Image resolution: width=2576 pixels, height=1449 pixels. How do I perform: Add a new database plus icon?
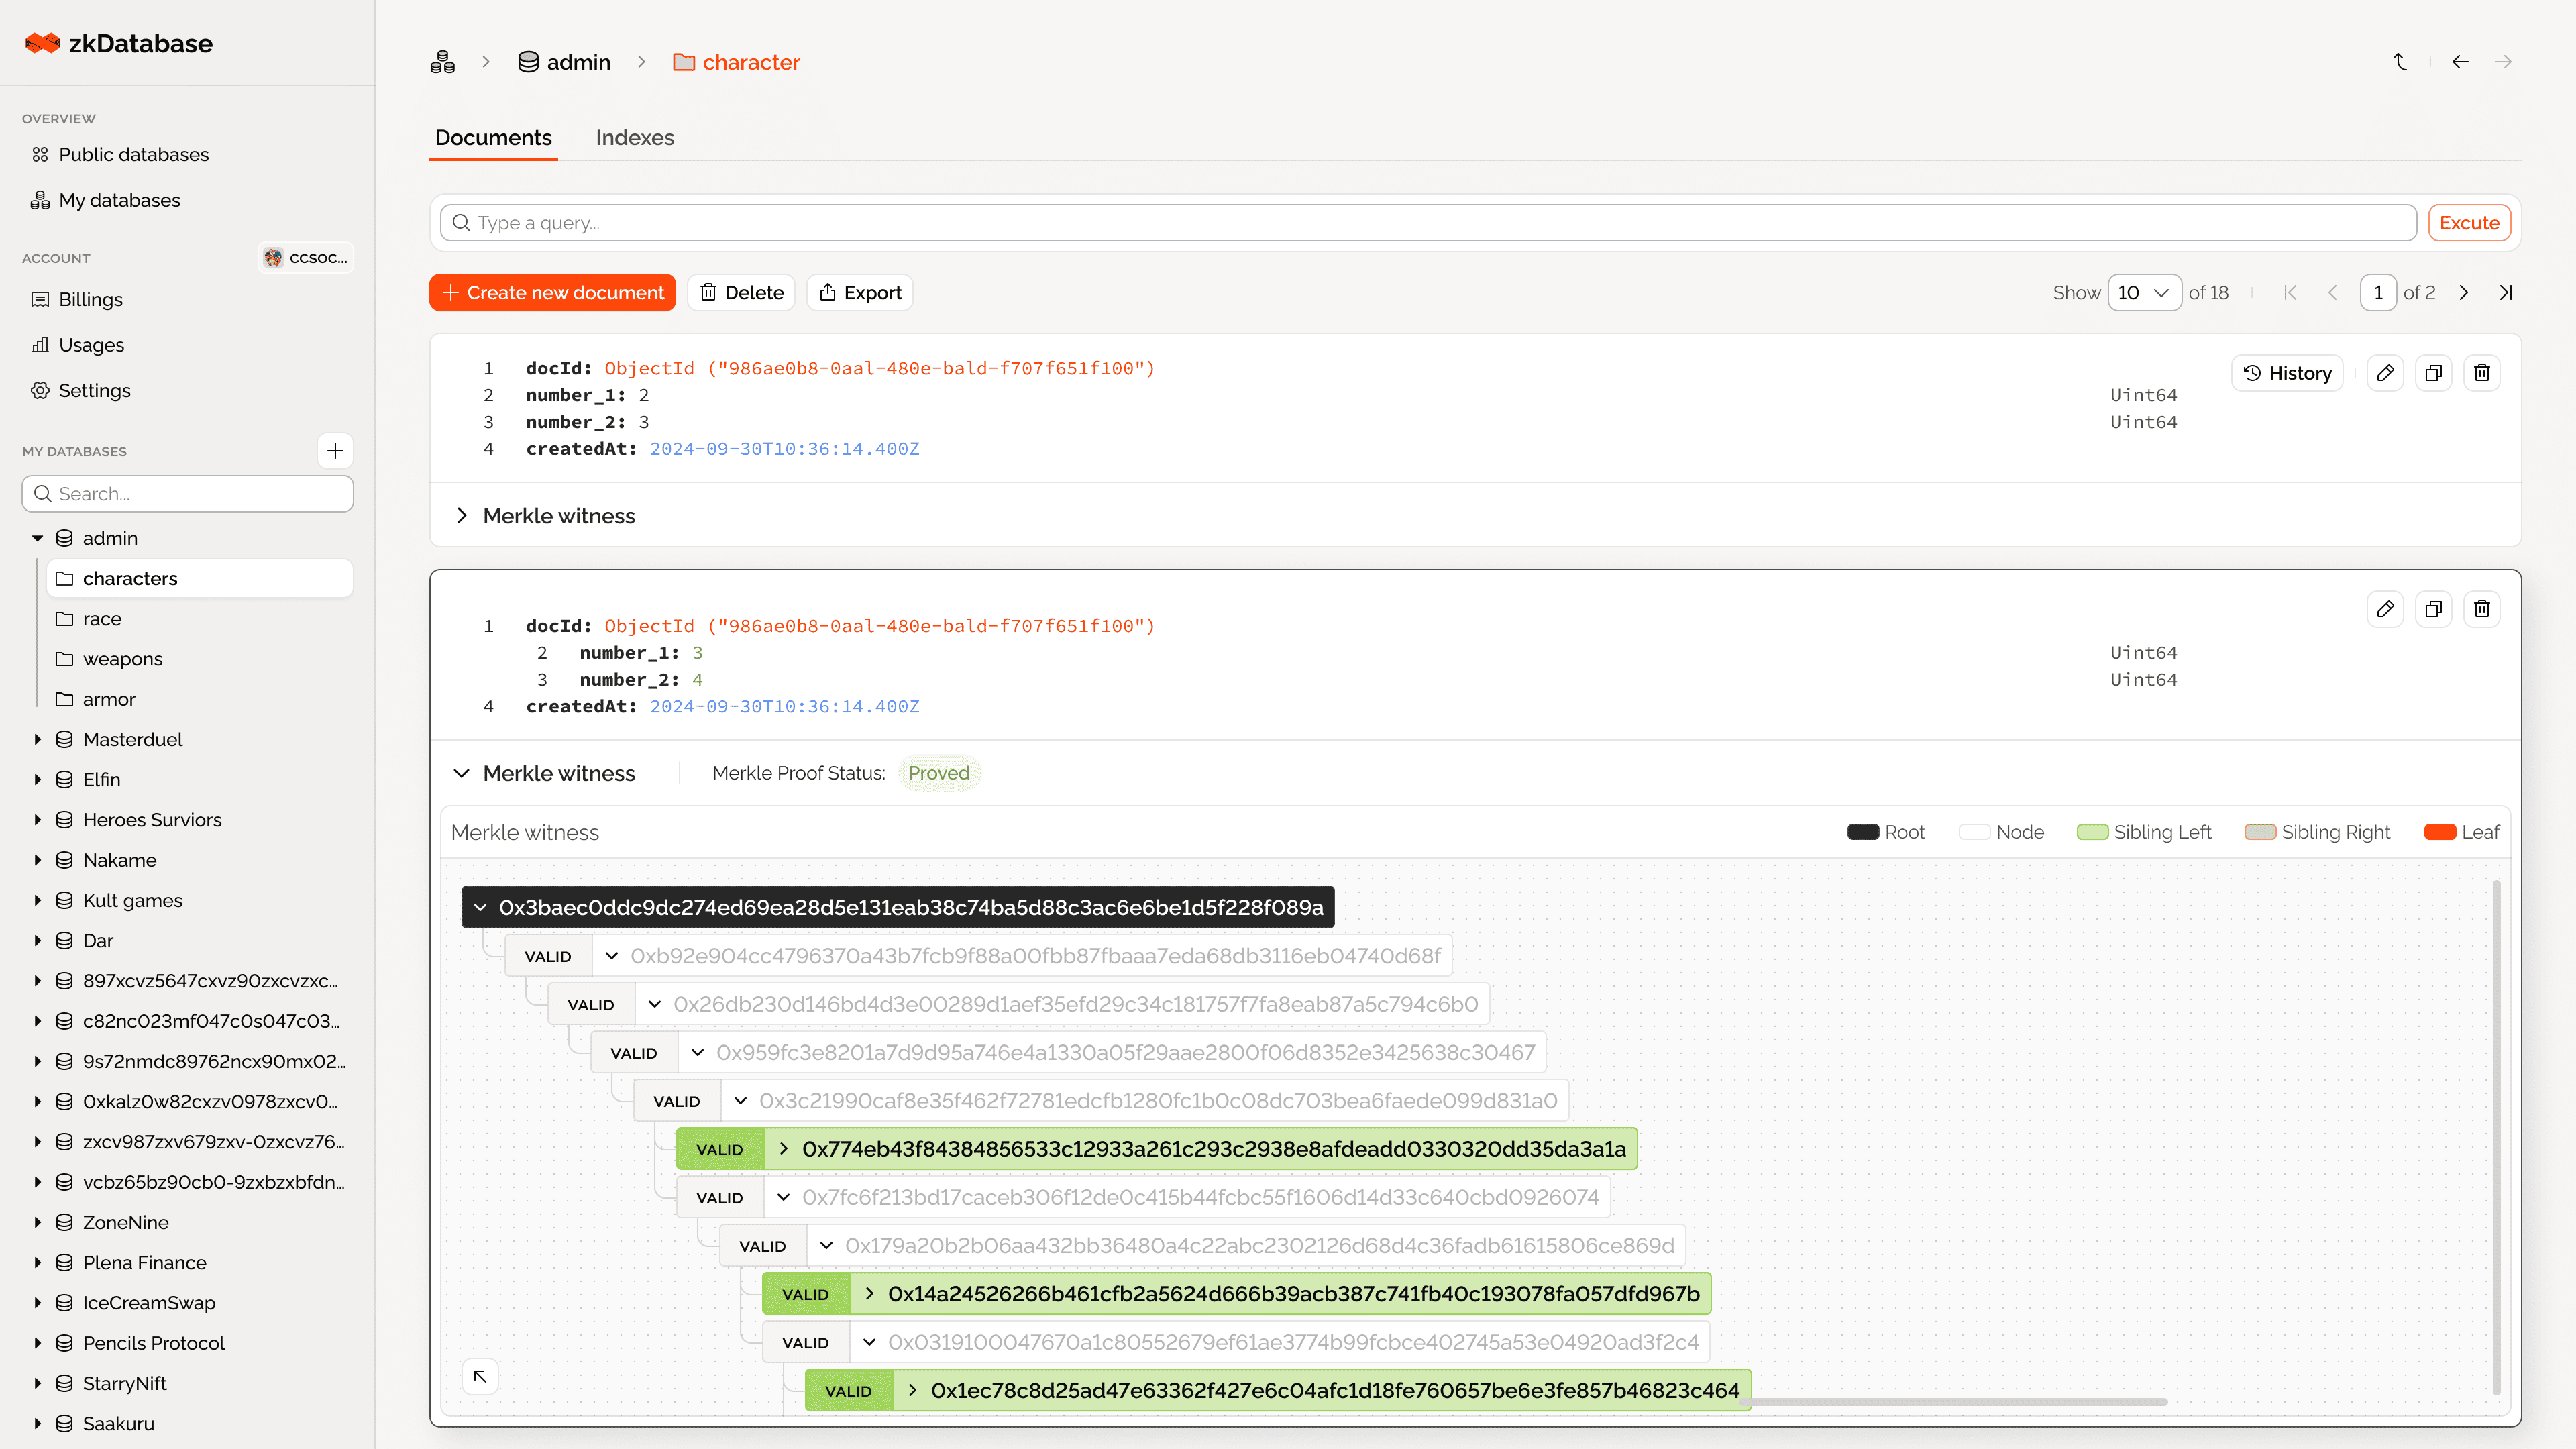[x=335, y=451]
